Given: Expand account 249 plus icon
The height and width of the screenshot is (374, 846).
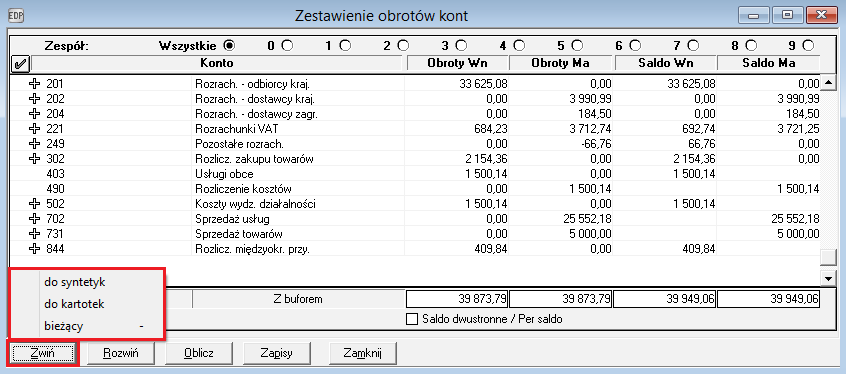Looking at the screenshot, I should coord(35,144).
